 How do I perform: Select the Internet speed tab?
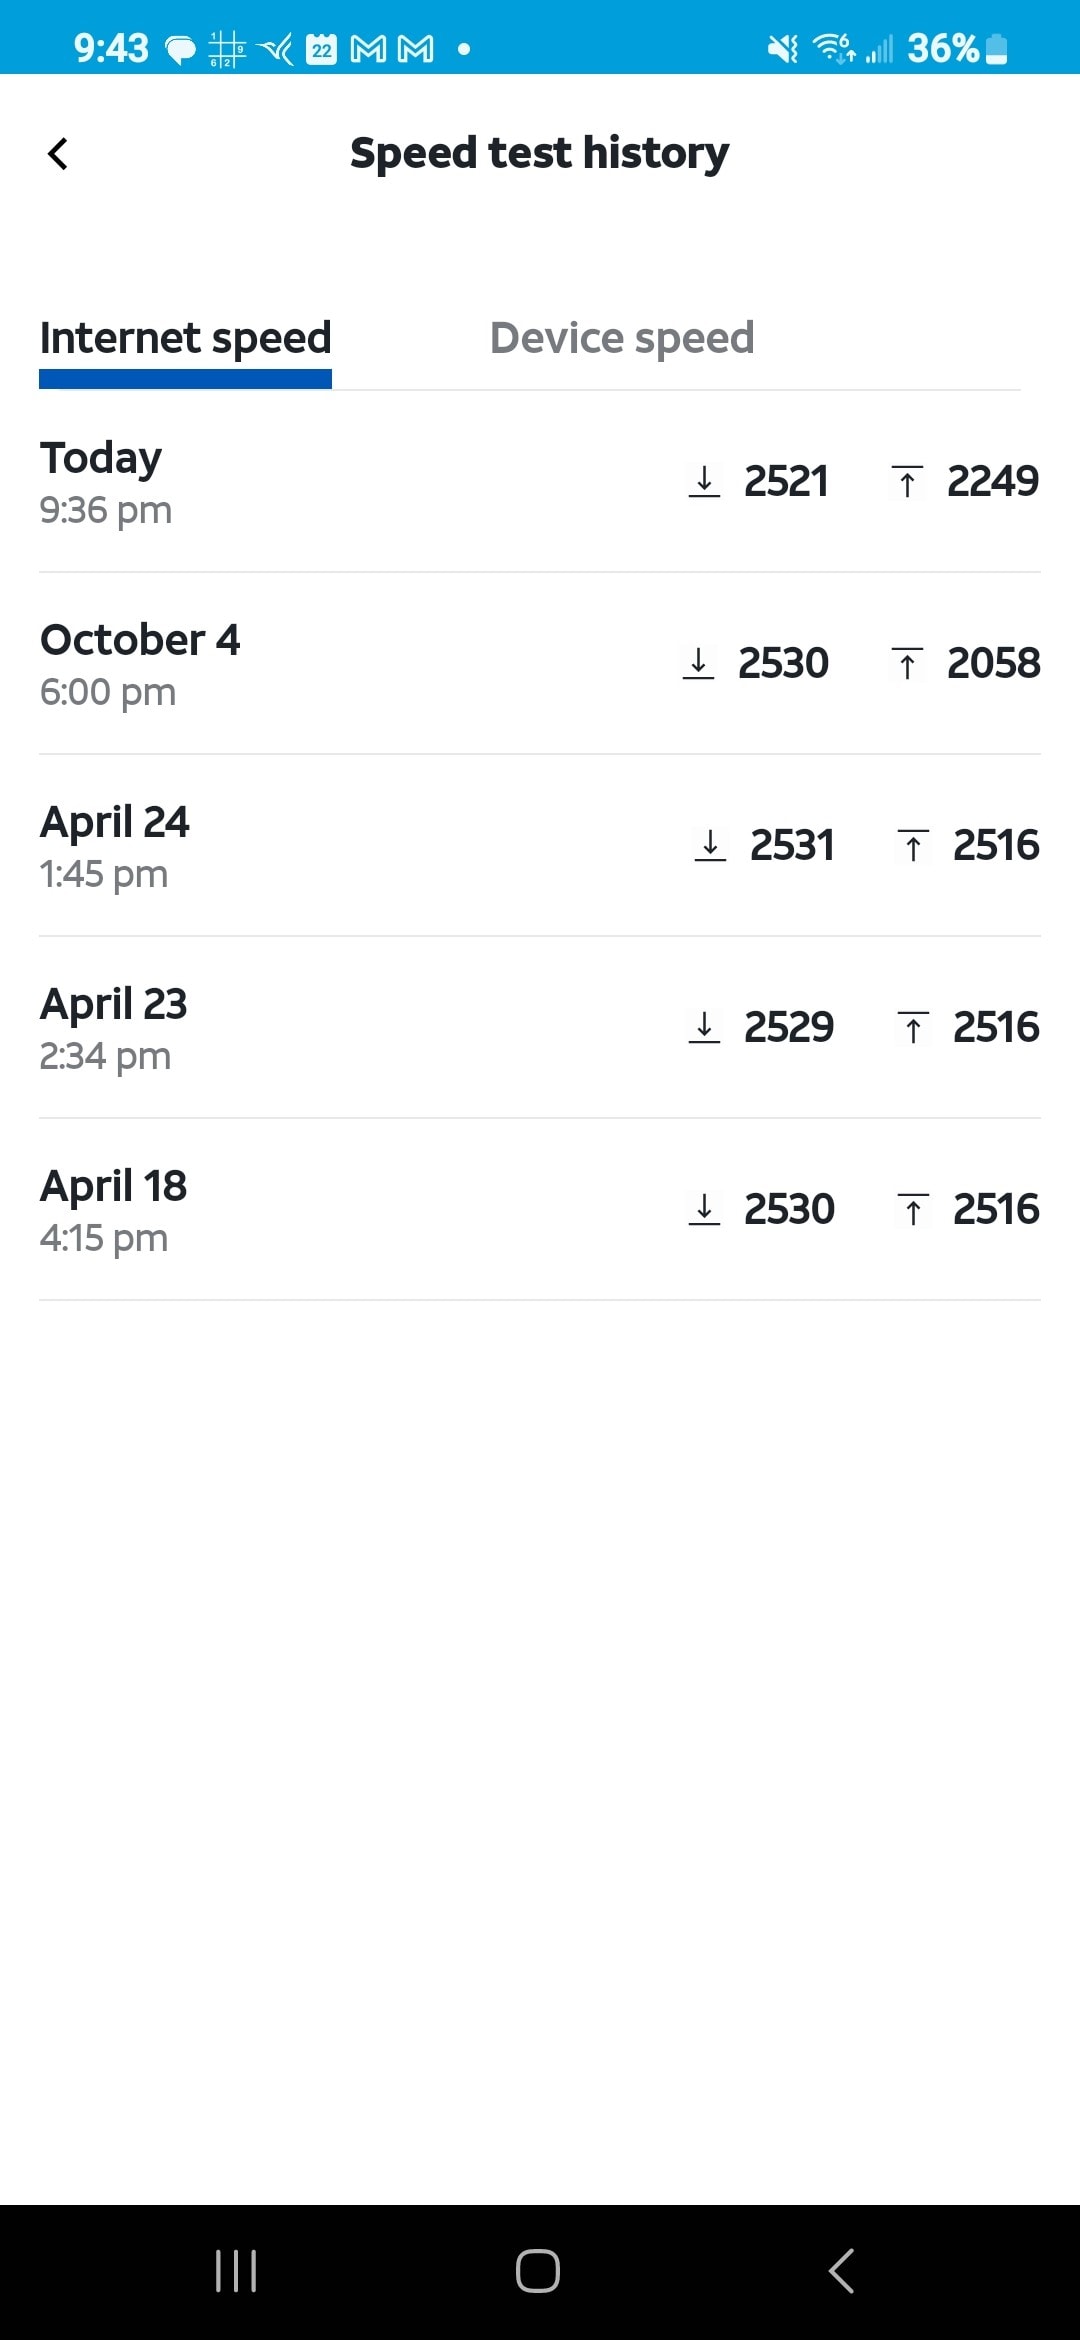tap(185, 338)
